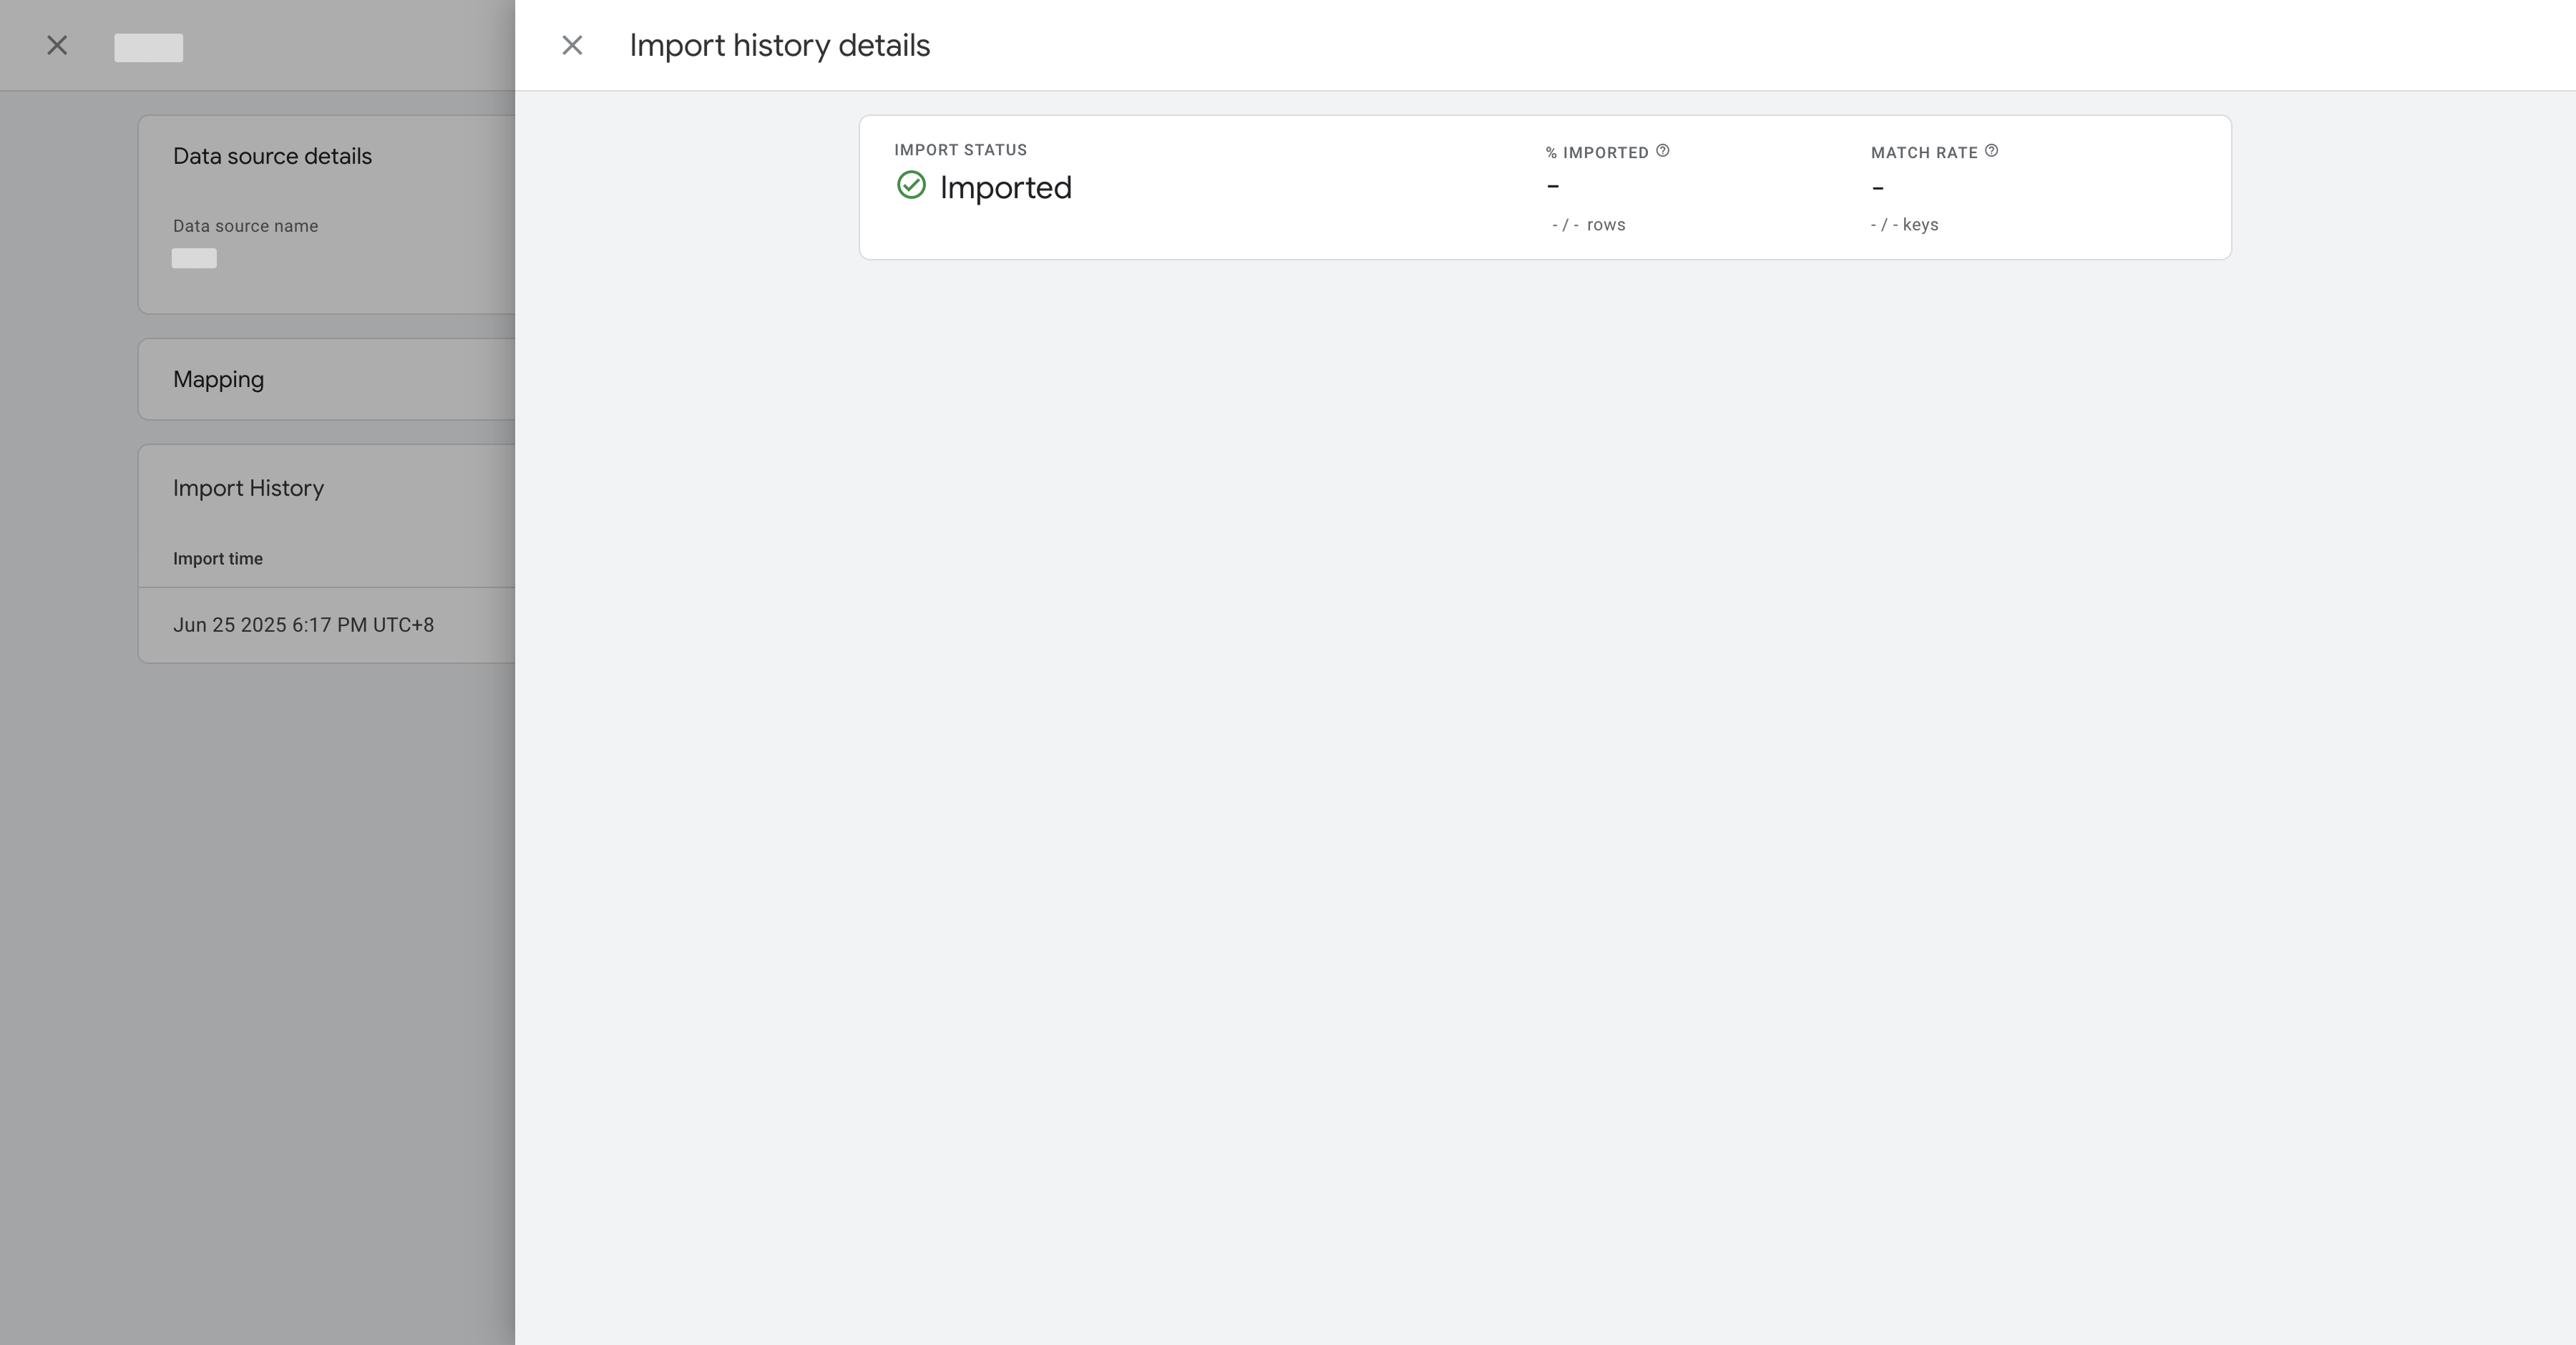Click the redacted title beside the left close button

click(148, 47)
